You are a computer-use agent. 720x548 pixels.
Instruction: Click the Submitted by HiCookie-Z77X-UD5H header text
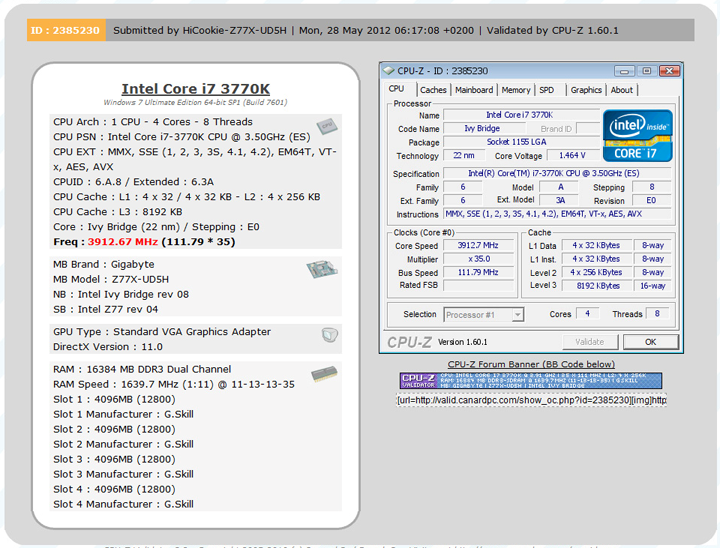200,30
